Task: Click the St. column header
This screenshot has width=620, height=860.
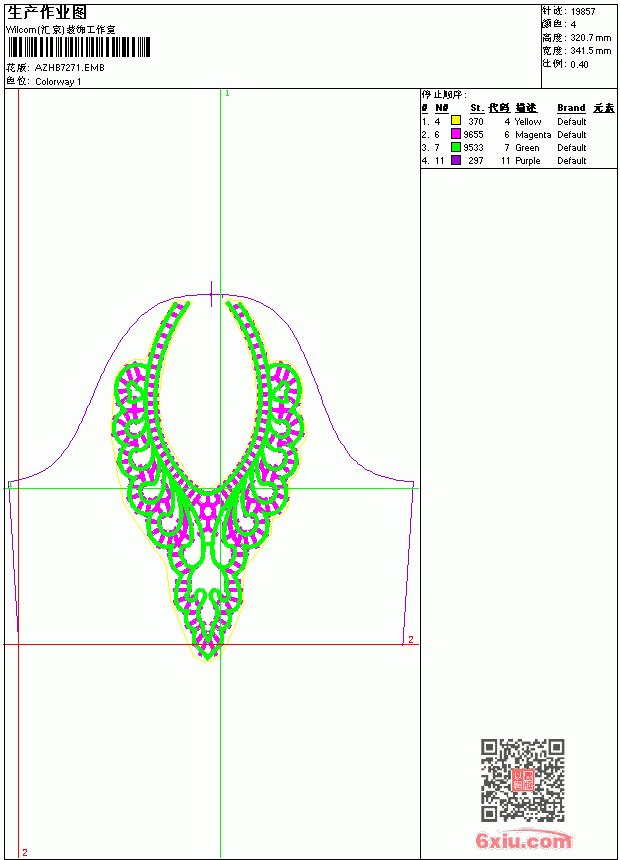Action: pyautogui.click(x=477, y=108)
